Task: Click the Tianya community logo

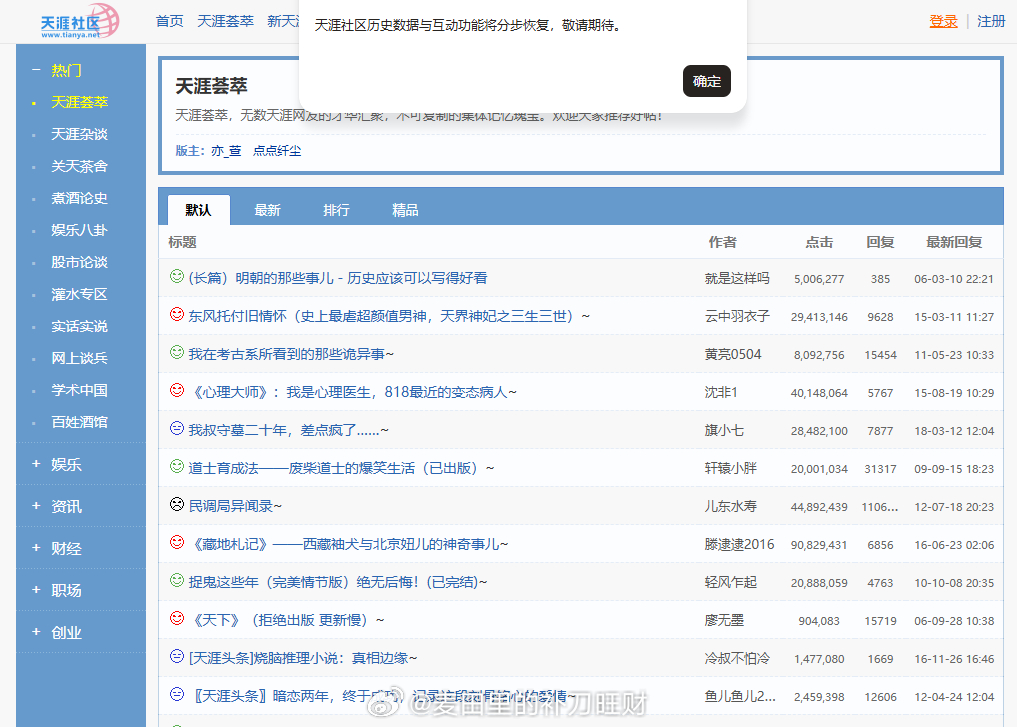Action: click(80, 21)
